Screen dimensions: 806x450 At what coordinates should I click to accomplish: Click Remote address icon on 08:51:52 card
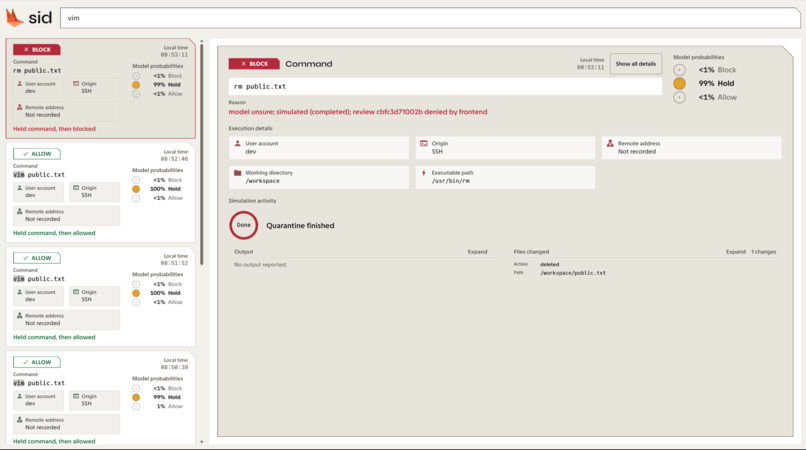(x=20, y=315)
